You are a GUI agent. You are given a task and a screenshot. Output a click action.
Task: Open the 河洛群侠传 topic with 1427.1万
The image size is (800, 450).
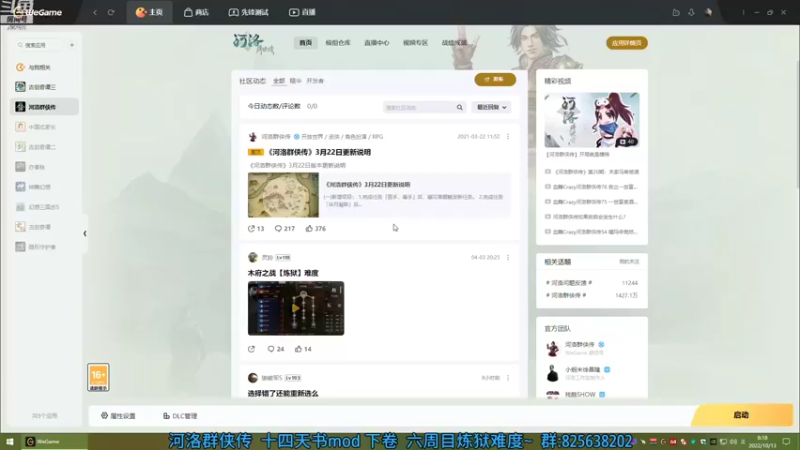pyautogui.click(x=566, y=295)
